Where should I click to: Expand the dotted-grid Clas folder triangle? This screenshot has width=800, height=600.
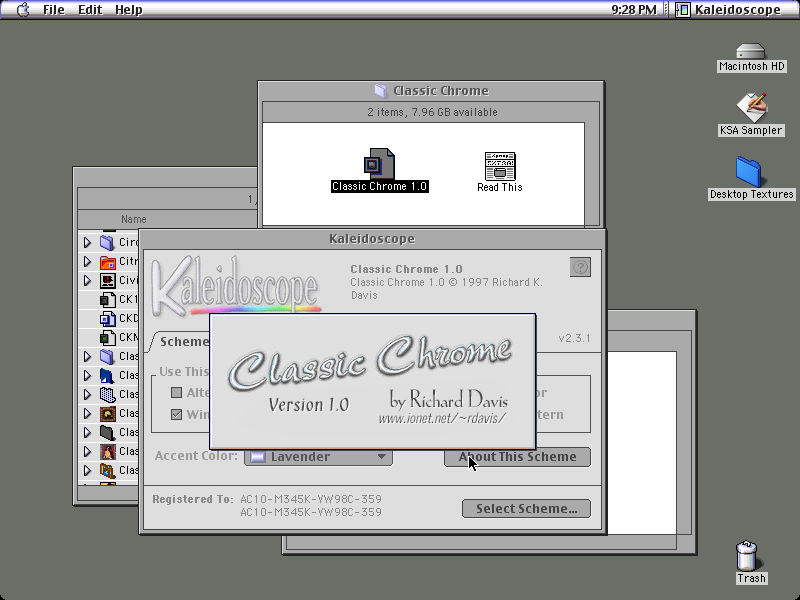click(87, 394)
